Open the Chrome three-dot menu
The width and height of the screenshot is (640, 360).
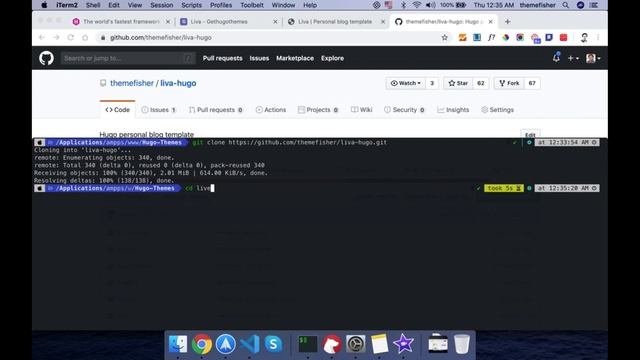pos(598,38)
